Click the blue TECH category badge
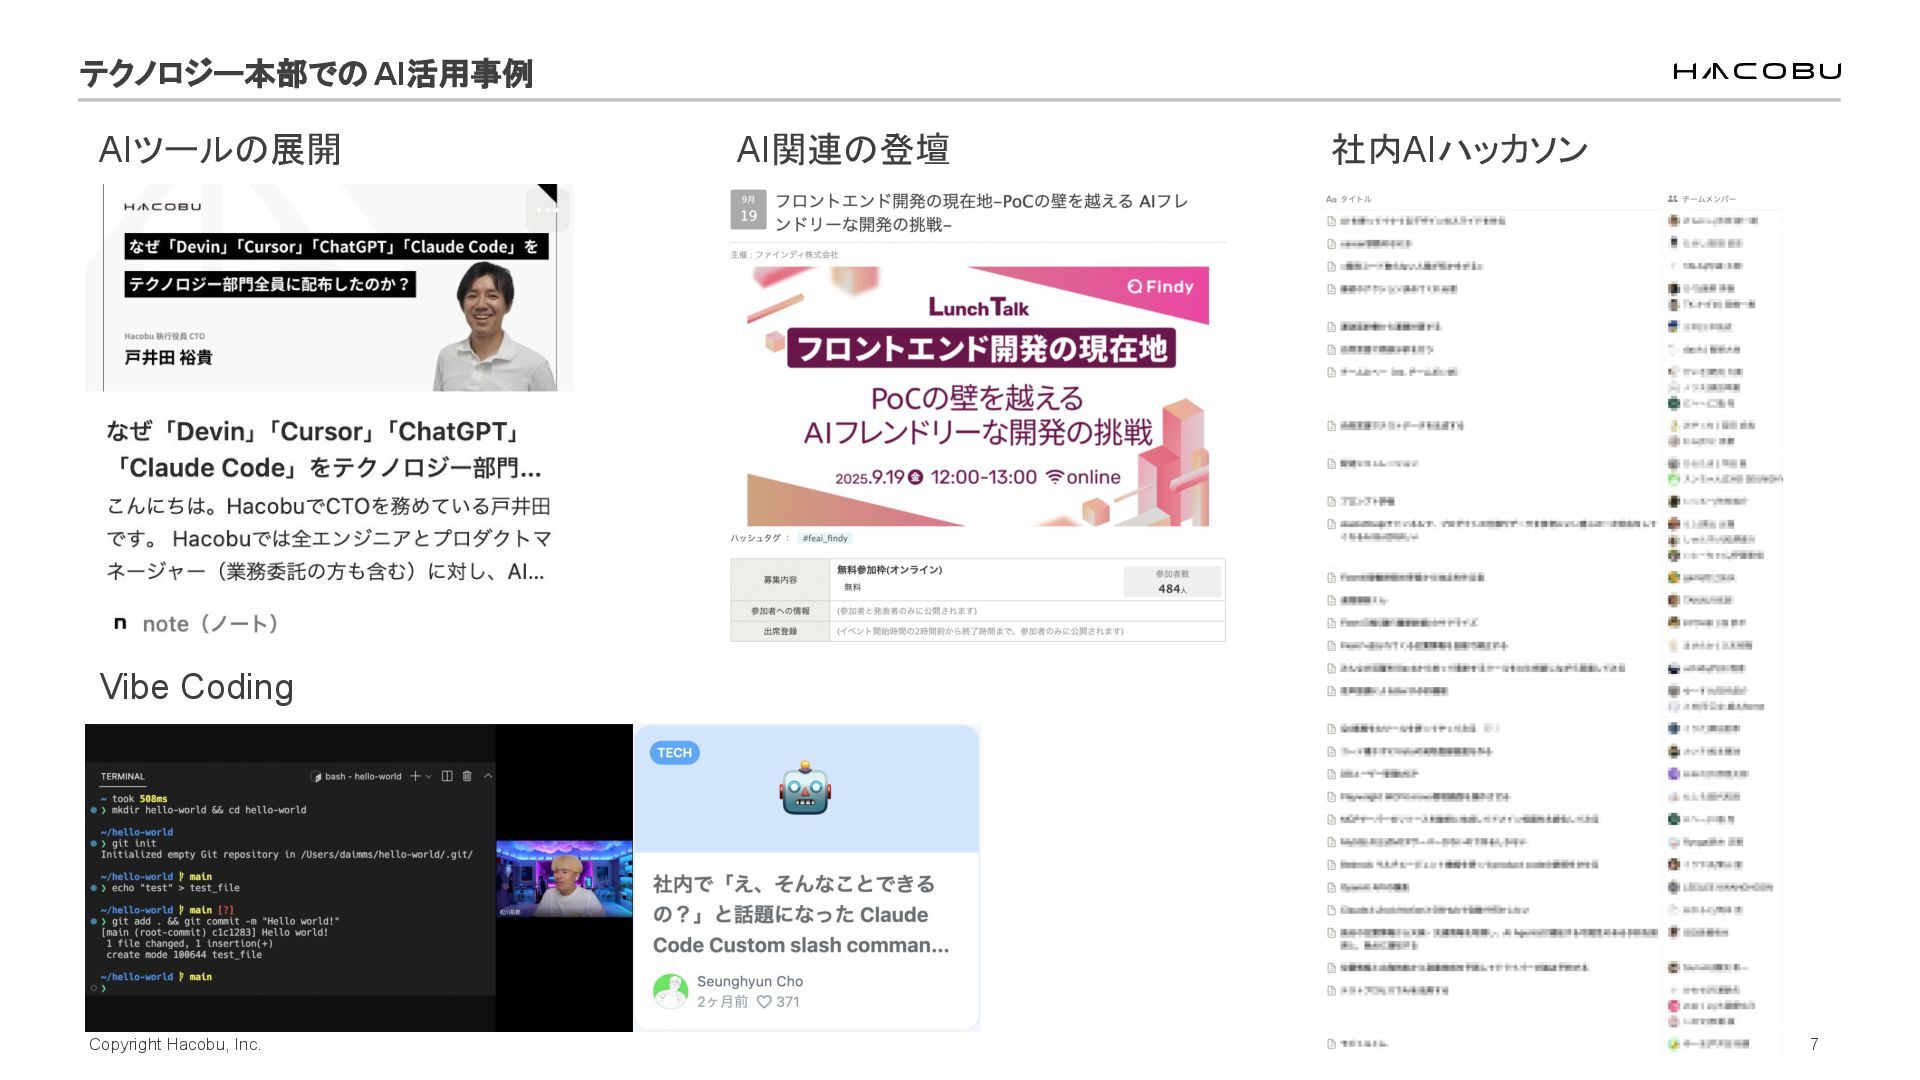Image resolution: width=1920 pixels, height=1080 pixels. [x=674, y=753]
